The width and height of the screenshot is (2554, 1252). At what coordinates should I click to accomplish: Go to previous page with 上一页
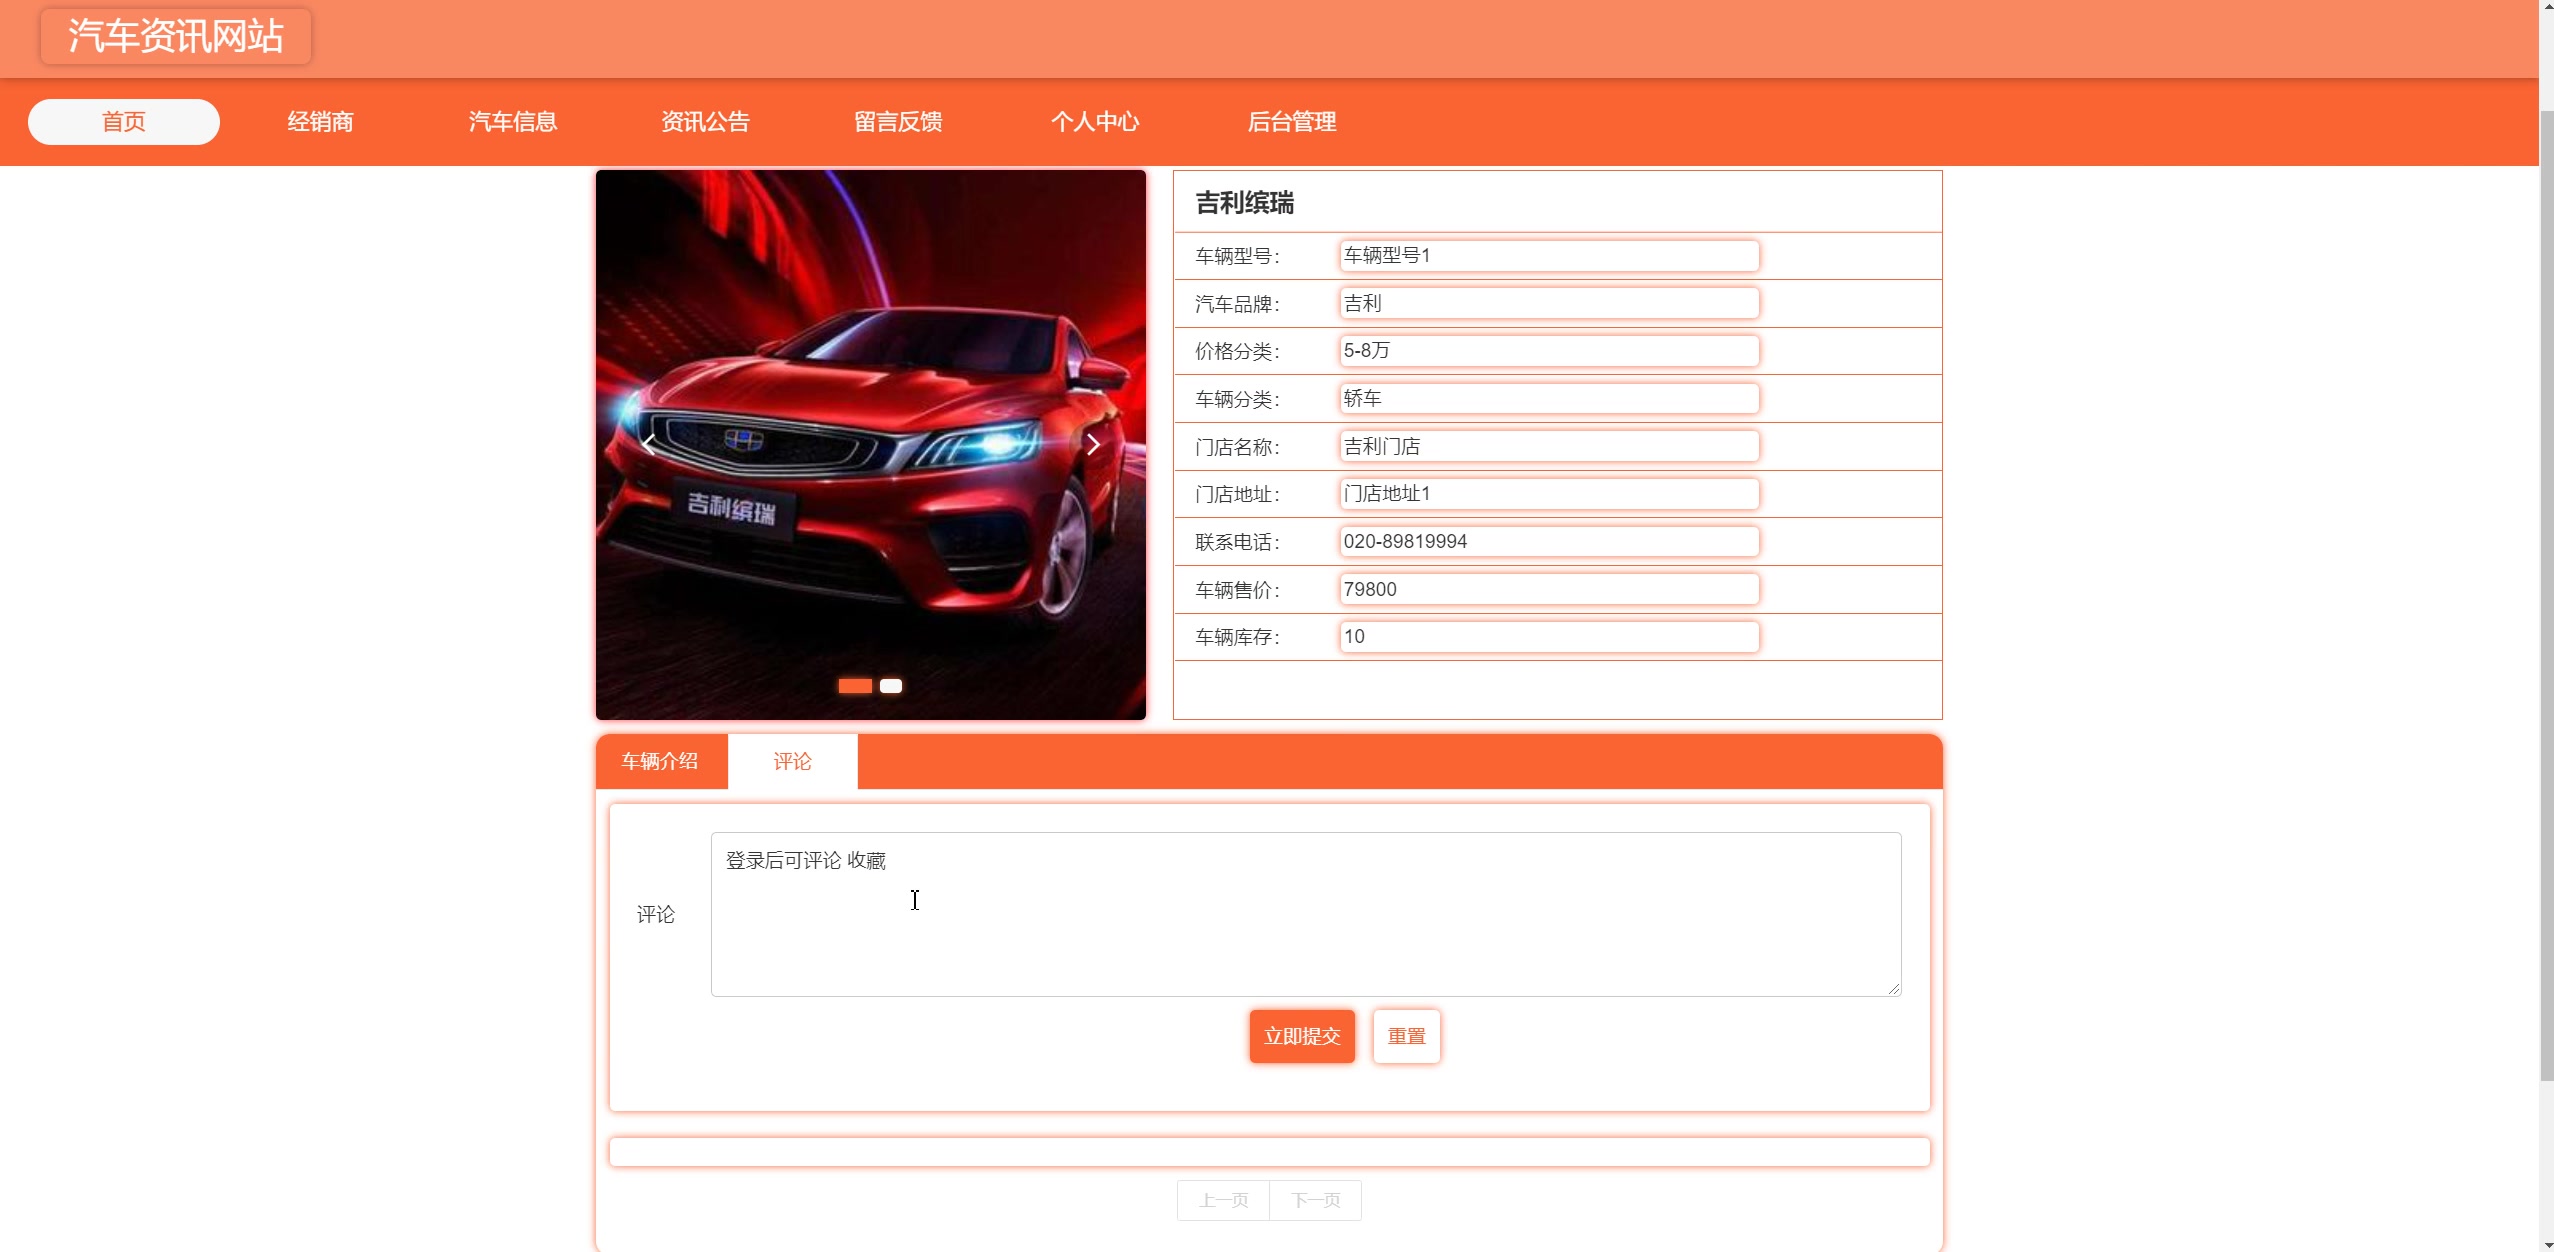point(1224,1200)
